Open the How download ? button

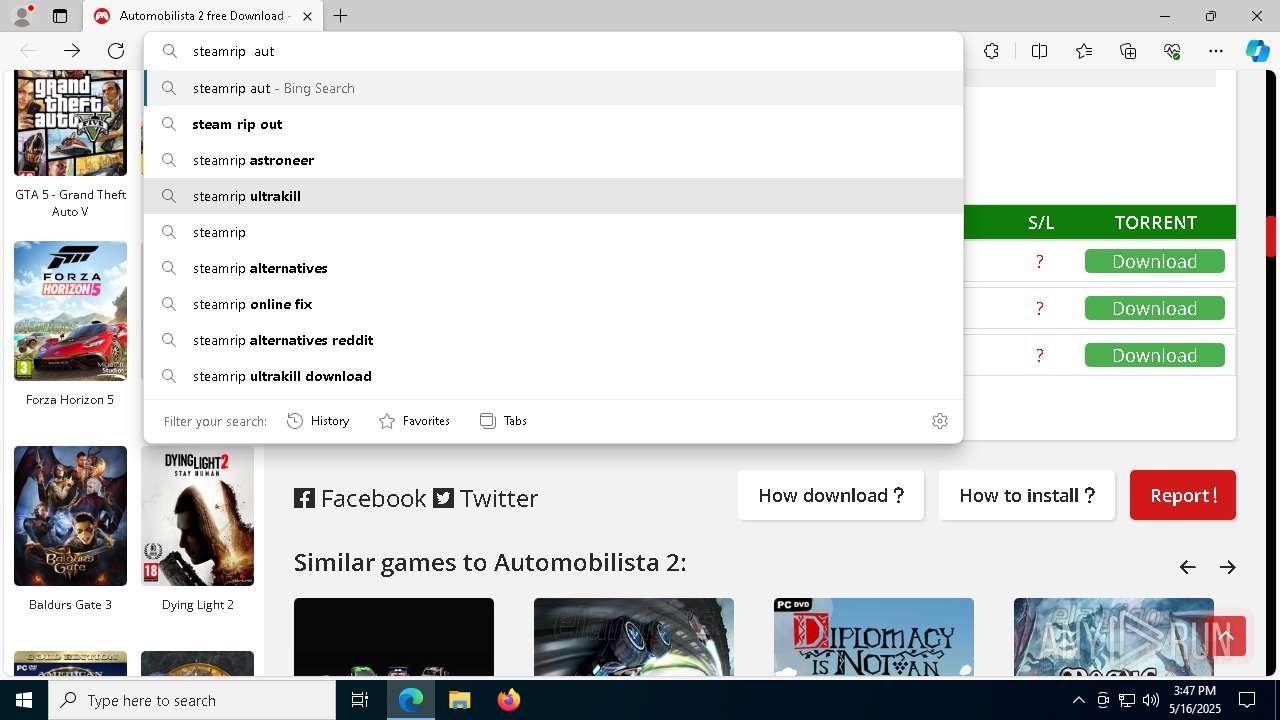(831, 495)
